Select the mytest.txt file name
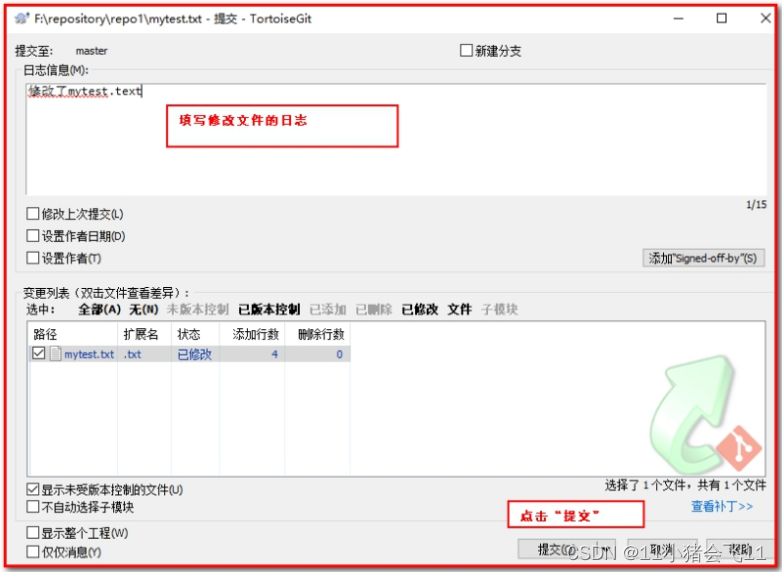 click(89, 355)
